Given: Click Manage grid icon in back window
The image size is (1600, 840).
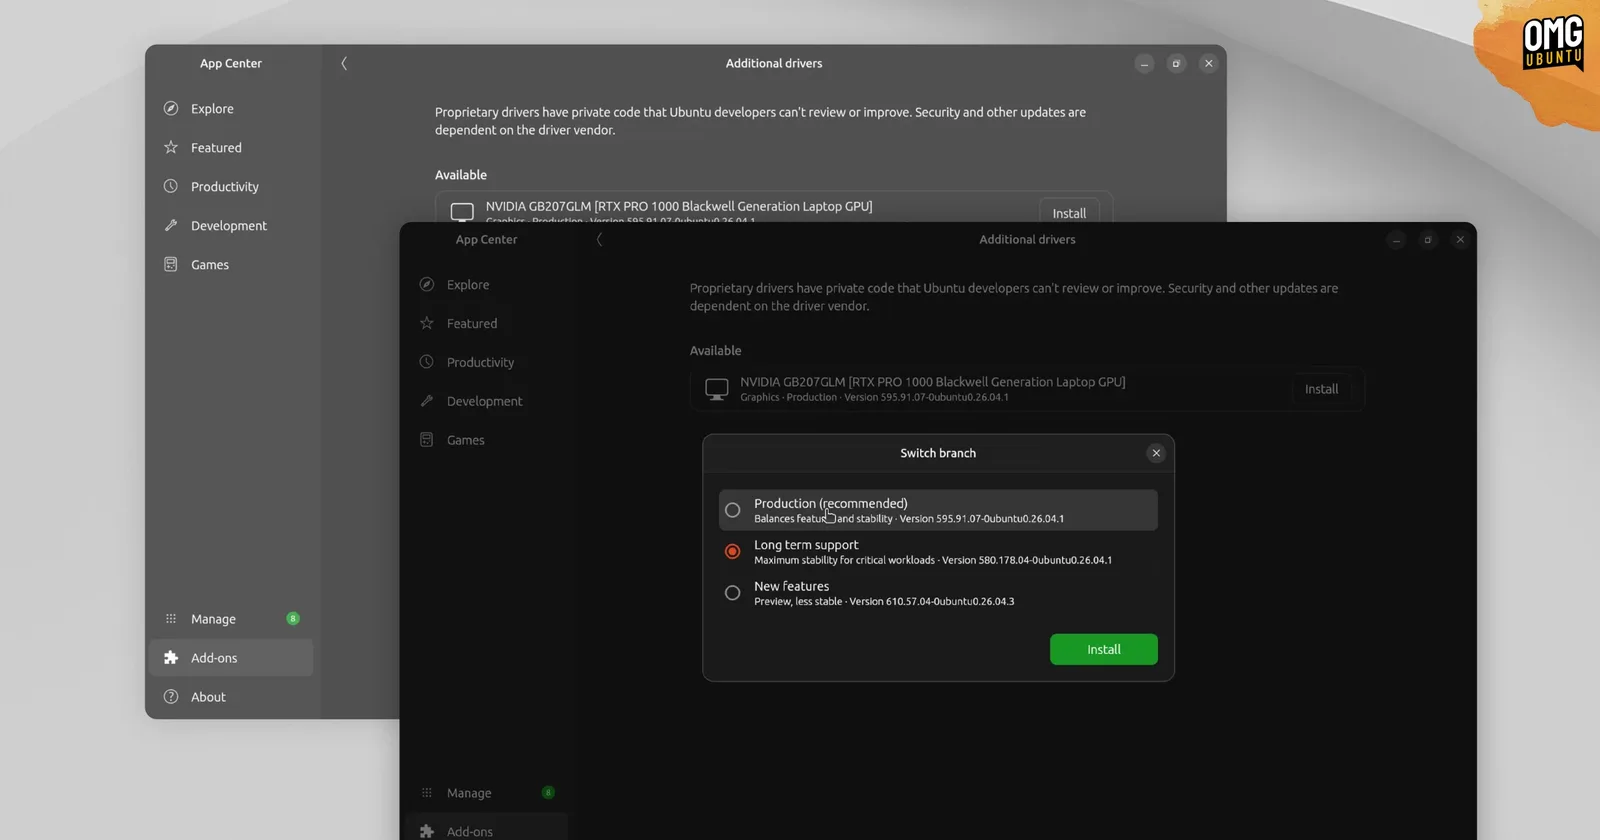Looking at the screenshot, I should (171, 618).
